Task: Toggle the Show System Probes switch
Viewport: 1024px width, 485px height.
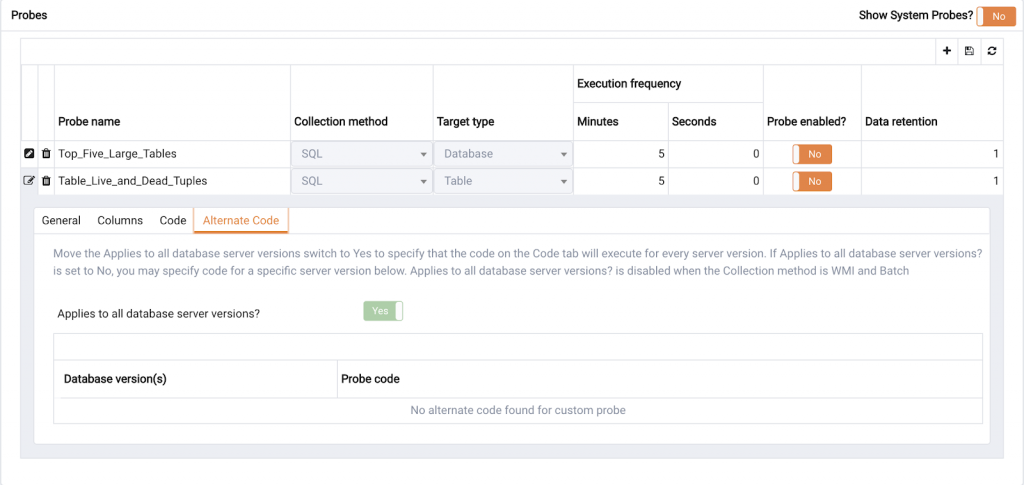Action: click(x=995, y=16)
